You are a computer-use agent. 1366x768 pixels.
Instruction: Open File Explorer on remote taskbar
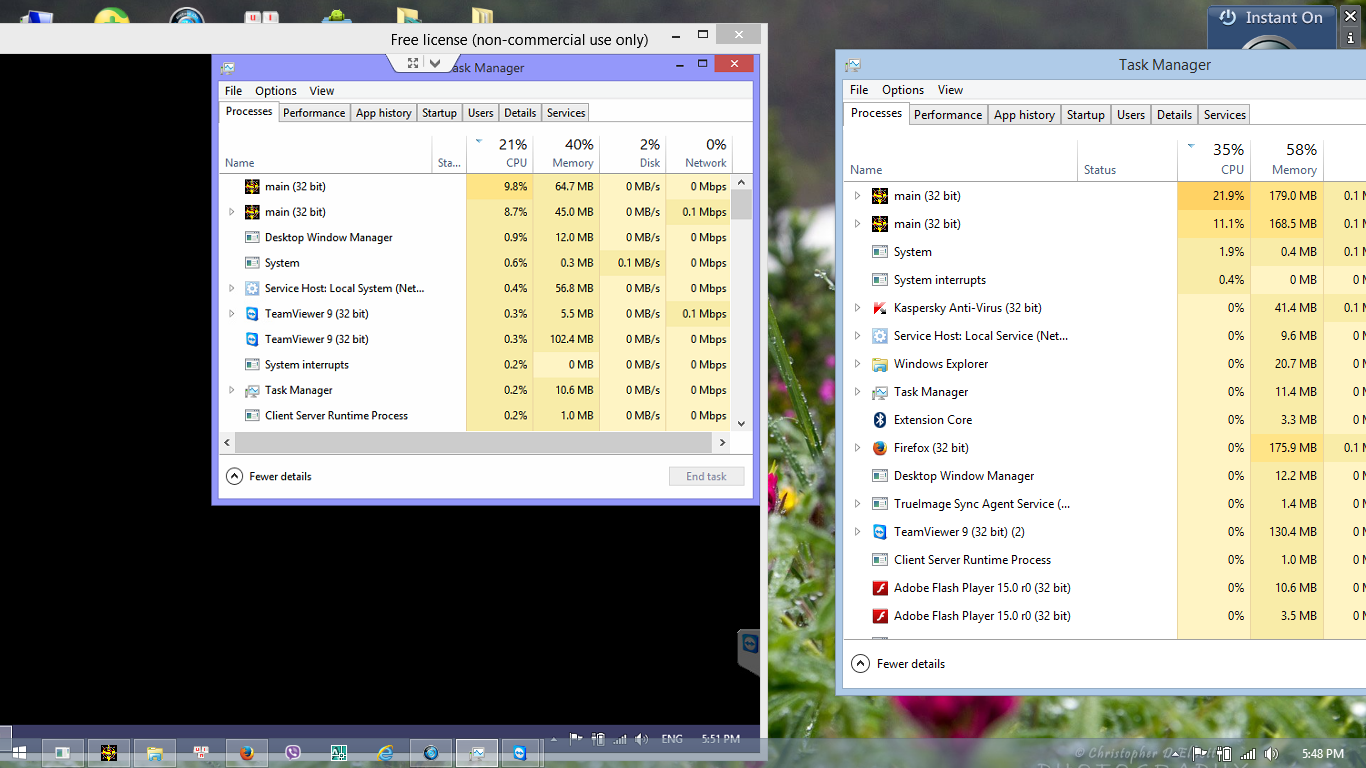point(155,753)
